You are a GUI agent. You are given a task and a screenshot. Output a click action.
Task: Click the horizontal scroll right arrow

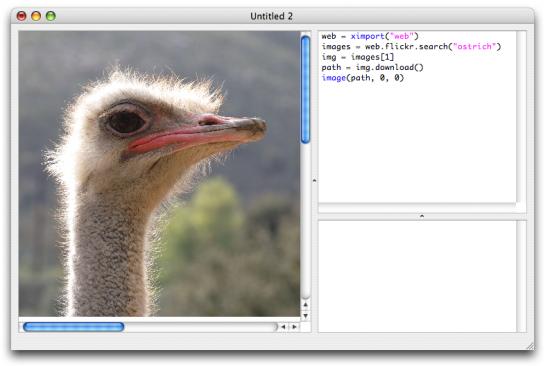tap(294, 327)
